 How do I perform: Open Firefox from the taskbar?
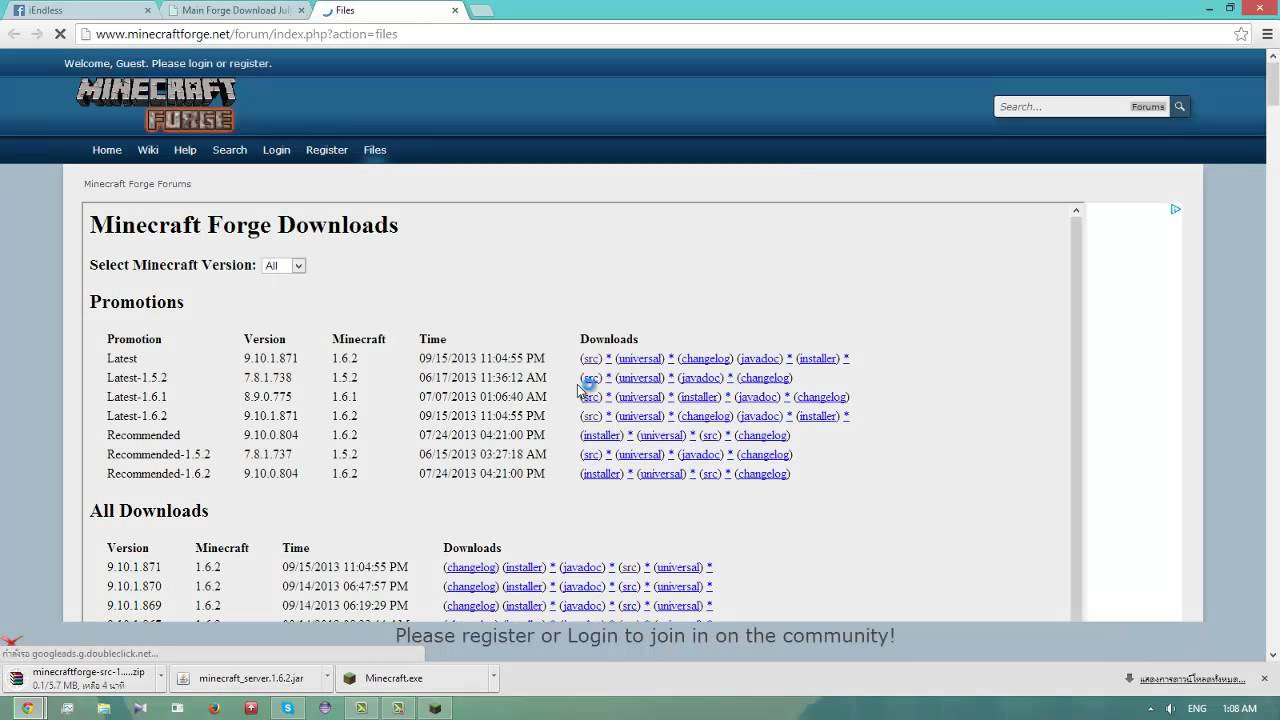(214, 708)
